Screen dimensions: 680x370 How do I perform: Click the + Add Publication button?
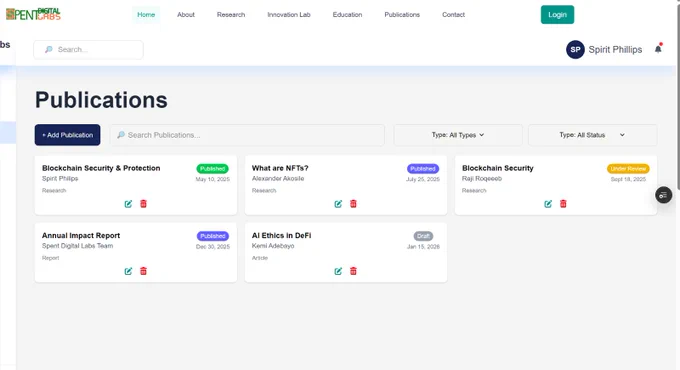tap(67, 135)
